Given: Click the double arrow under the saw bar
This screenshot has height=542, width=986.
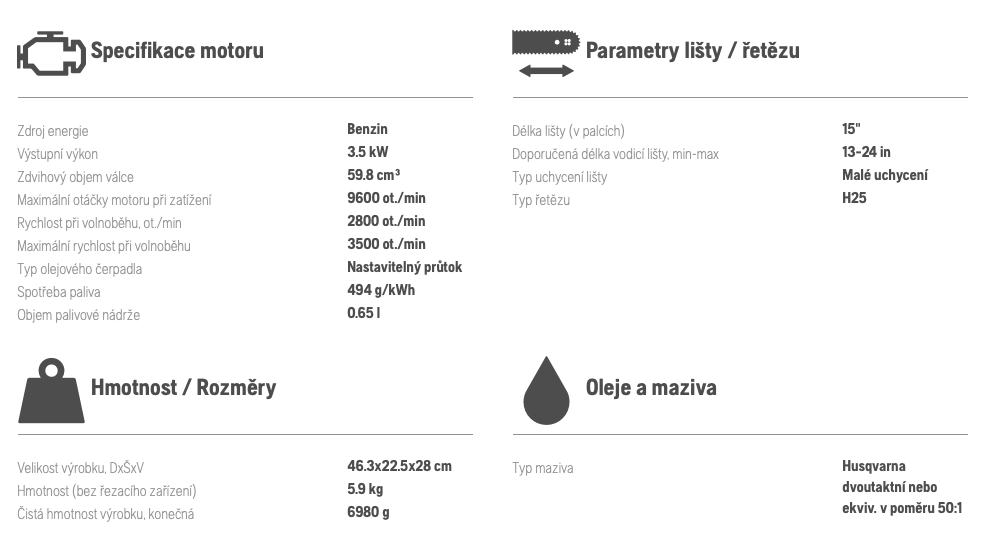Looking at the screenshot, I should click(x=546, y=71).
